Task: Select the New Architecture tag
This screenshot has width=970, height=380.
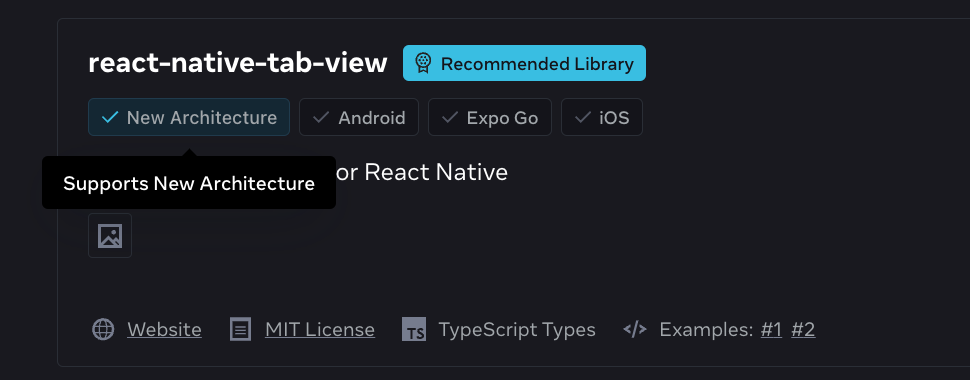Action: (189, 117)
